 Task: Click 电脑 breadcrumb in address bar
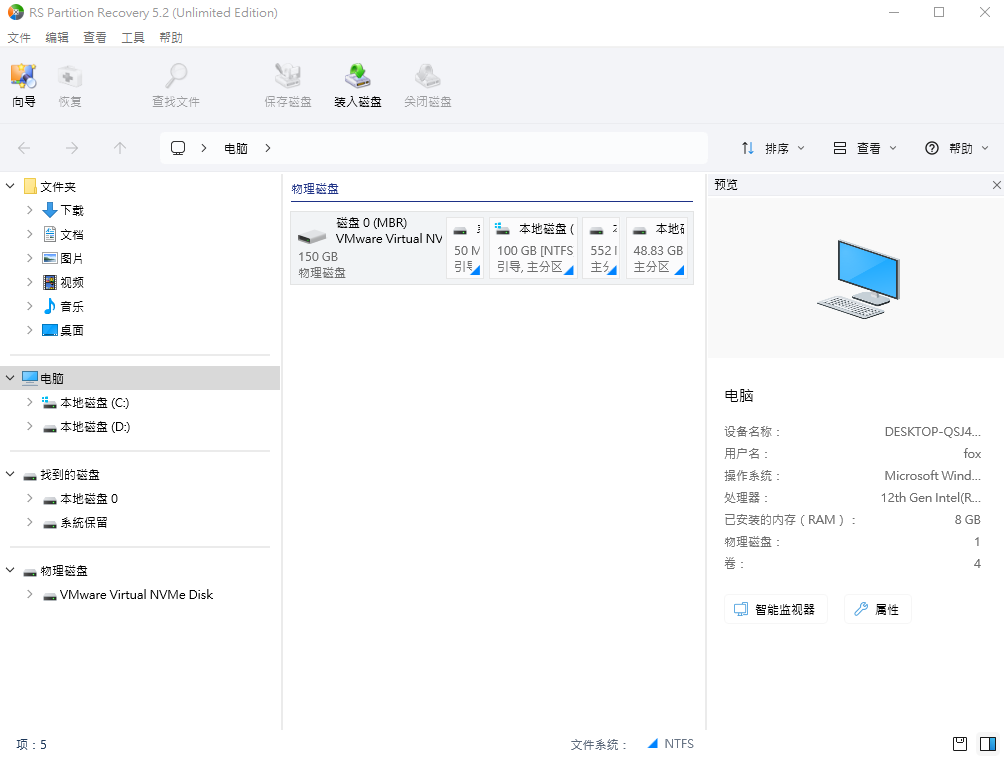pos(236,149)
